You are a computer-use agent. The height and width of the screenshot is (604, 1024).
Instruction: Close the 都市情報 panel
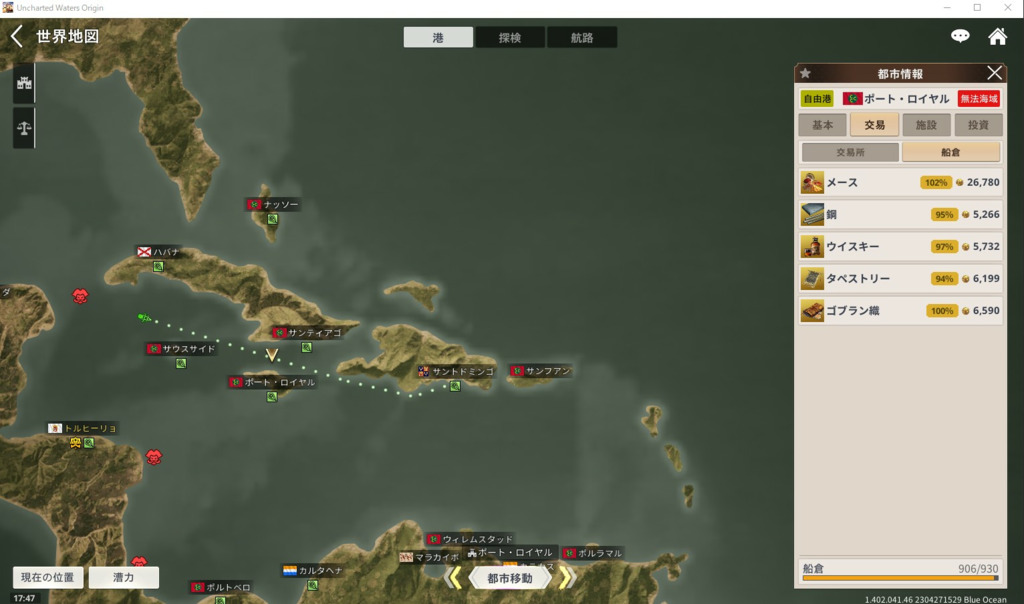coord(994,73)
